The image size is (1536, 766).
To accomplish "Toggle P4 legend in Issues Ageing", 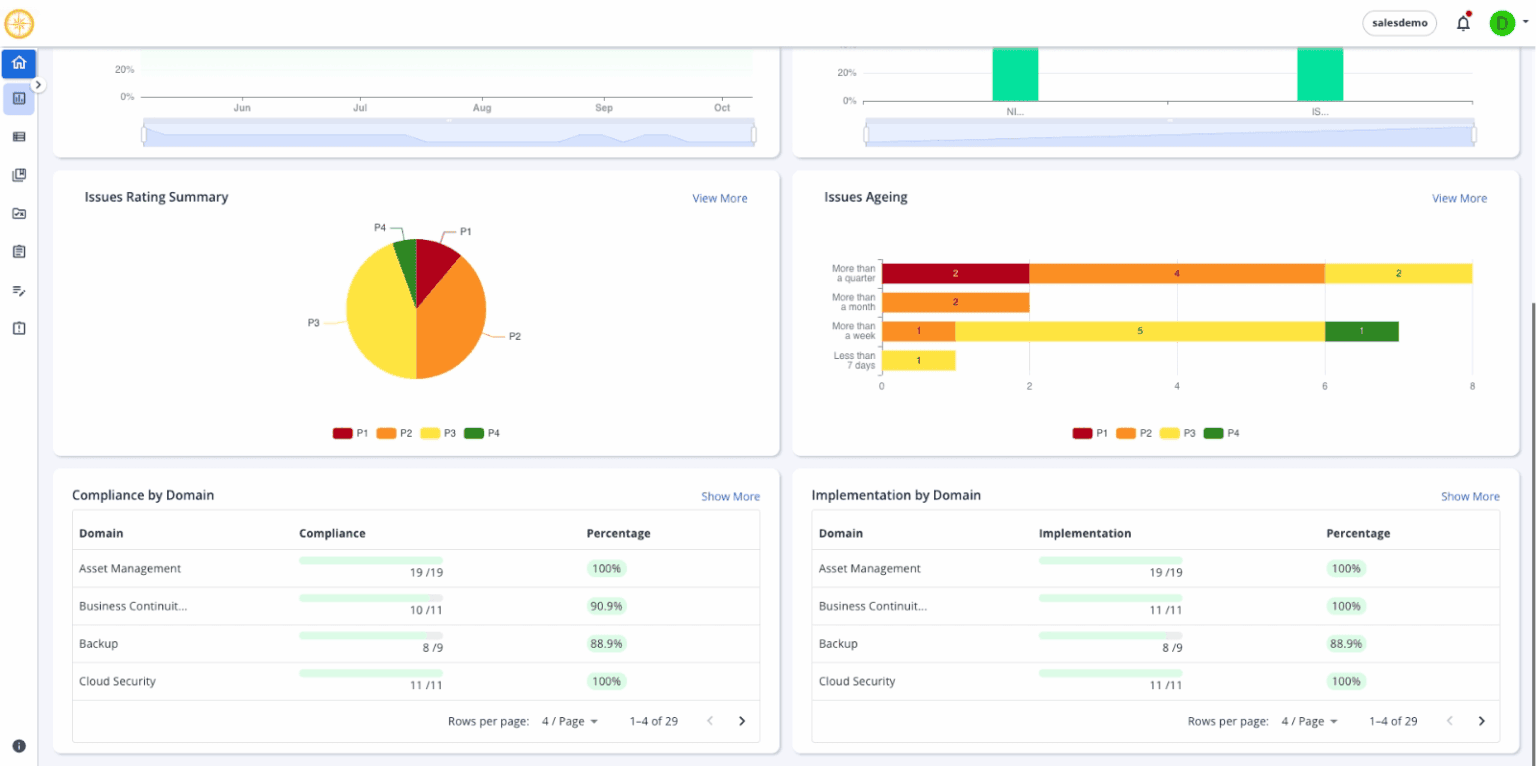I will coord(1222,433).
